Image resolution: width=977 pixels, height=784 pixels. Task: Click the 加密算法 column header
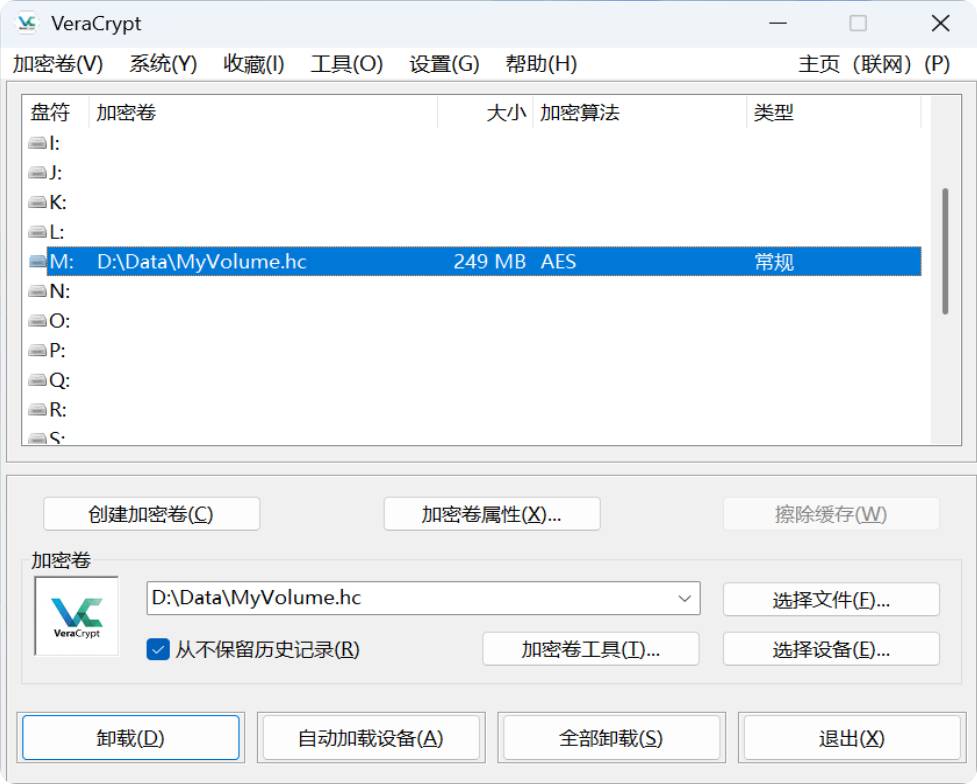(x=580, y=113)
